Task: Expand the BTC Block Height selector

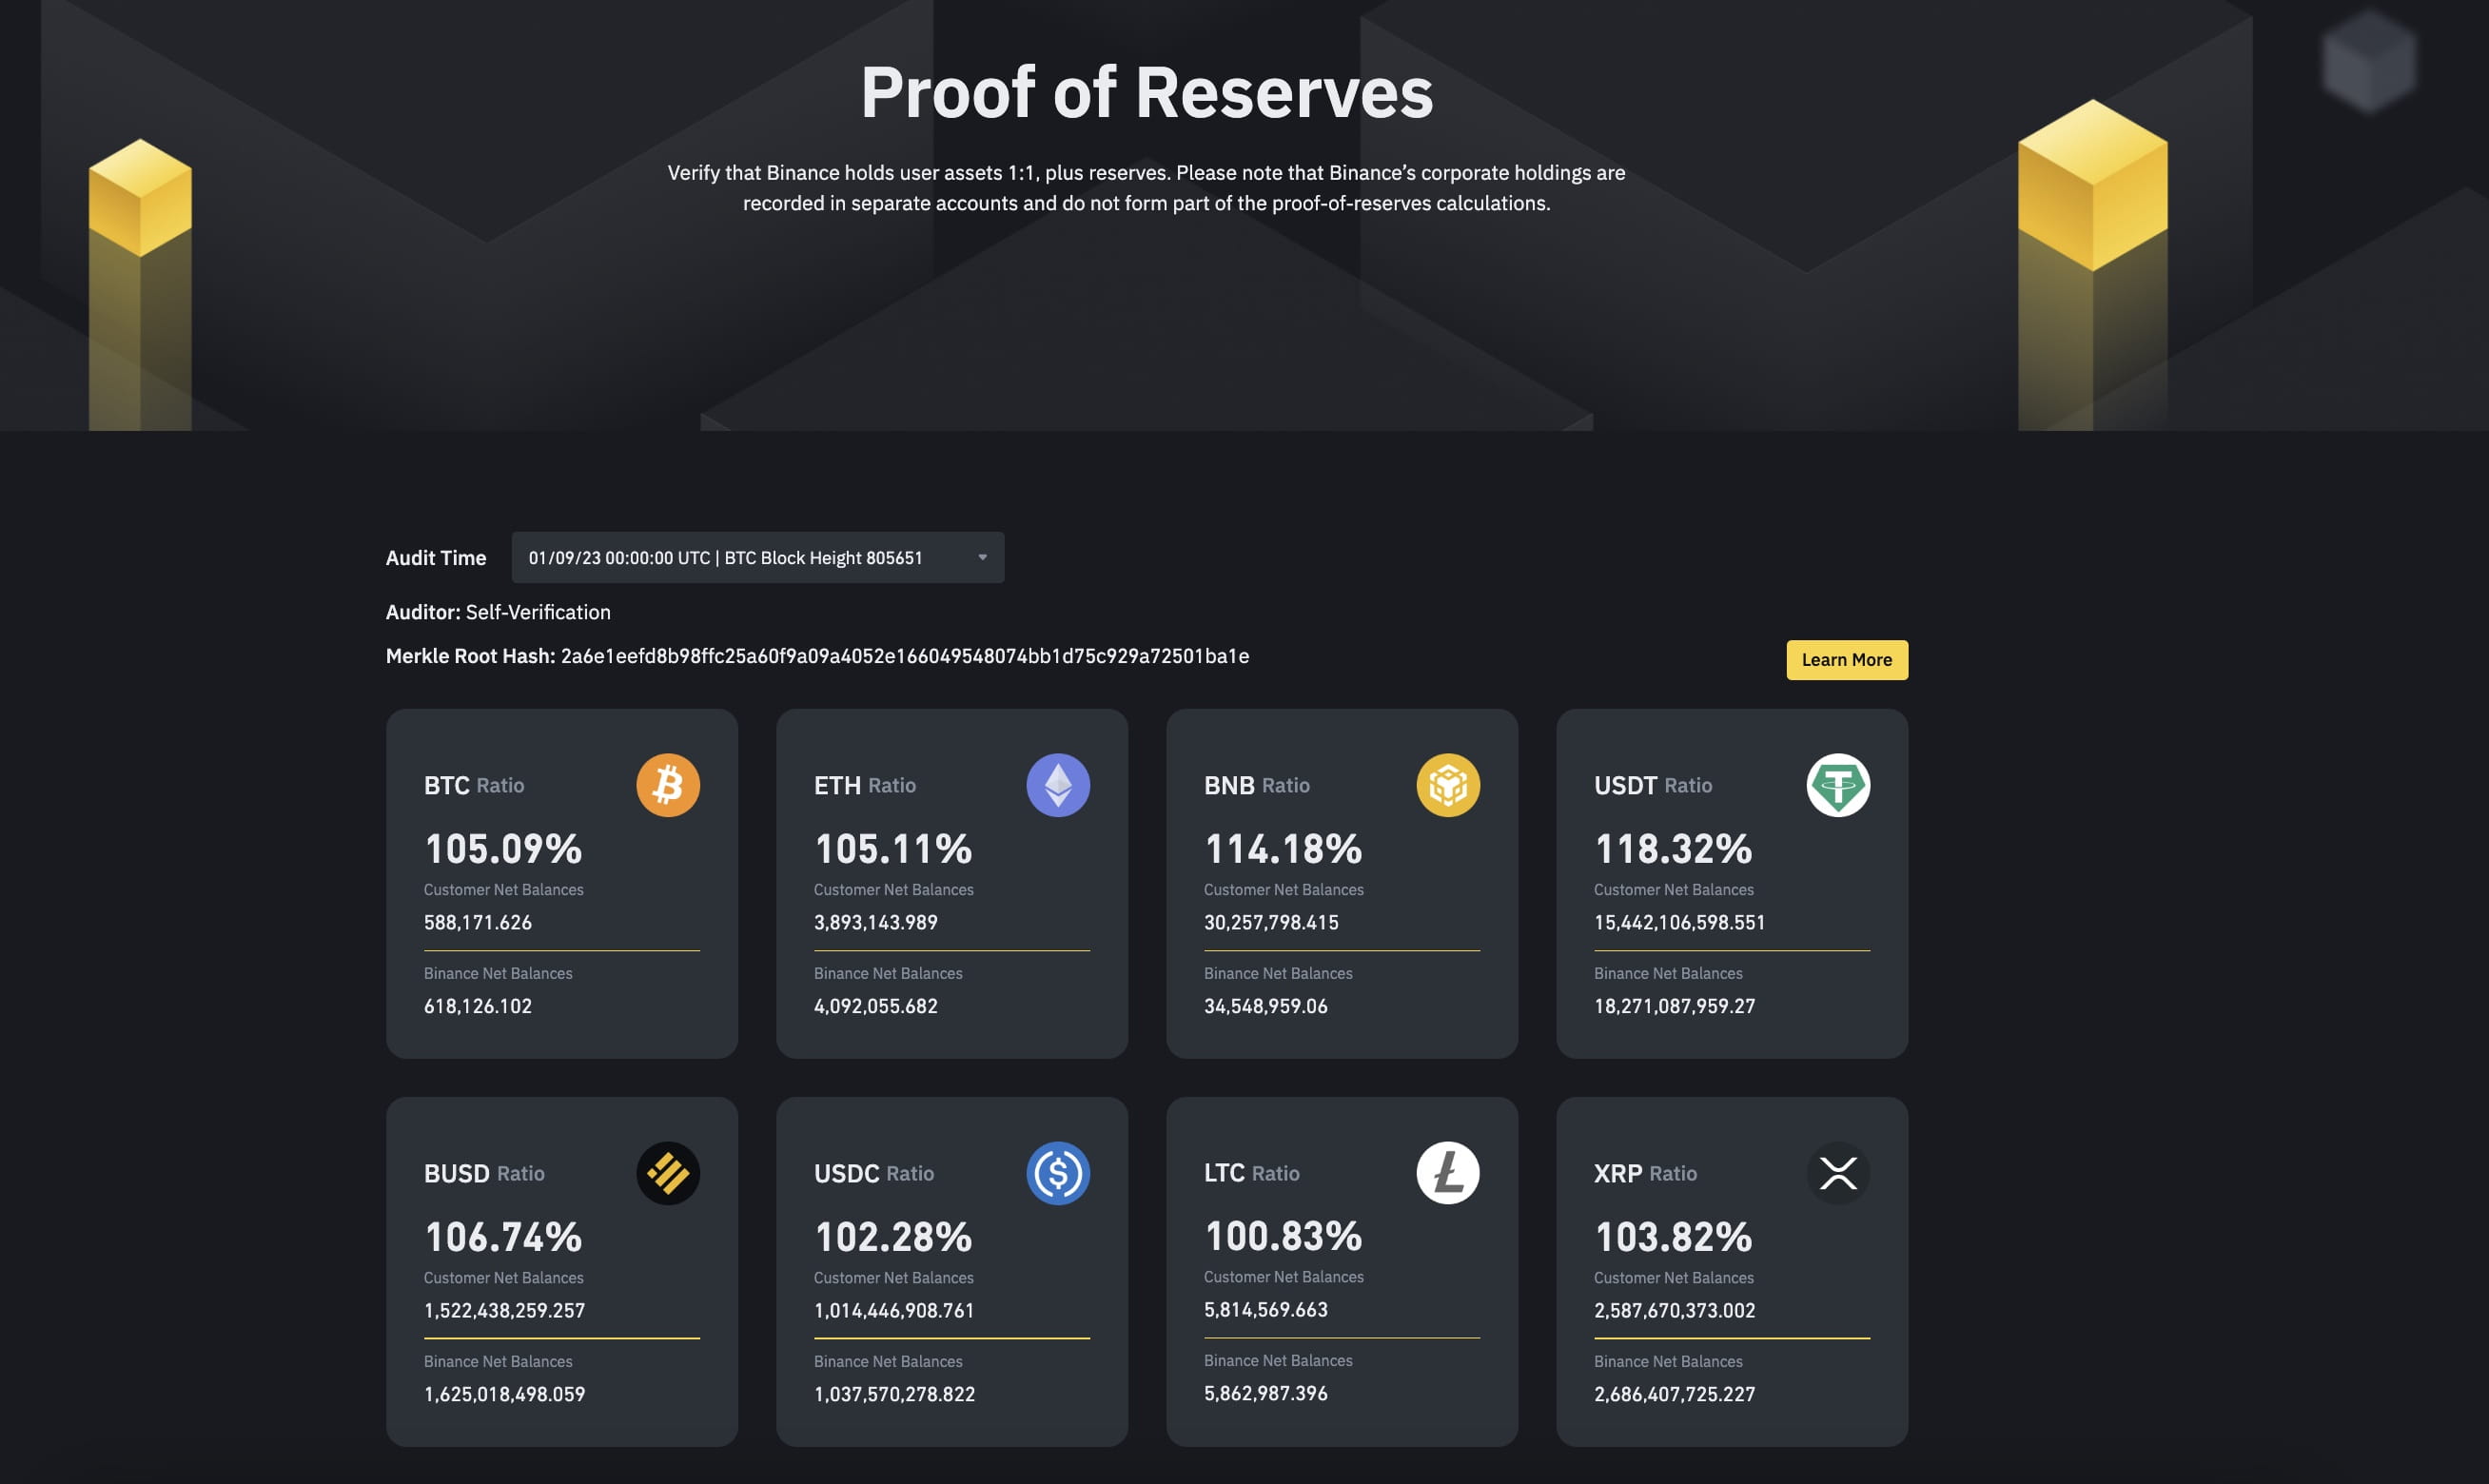Action: pyautogui.click(x=755, y=557)
